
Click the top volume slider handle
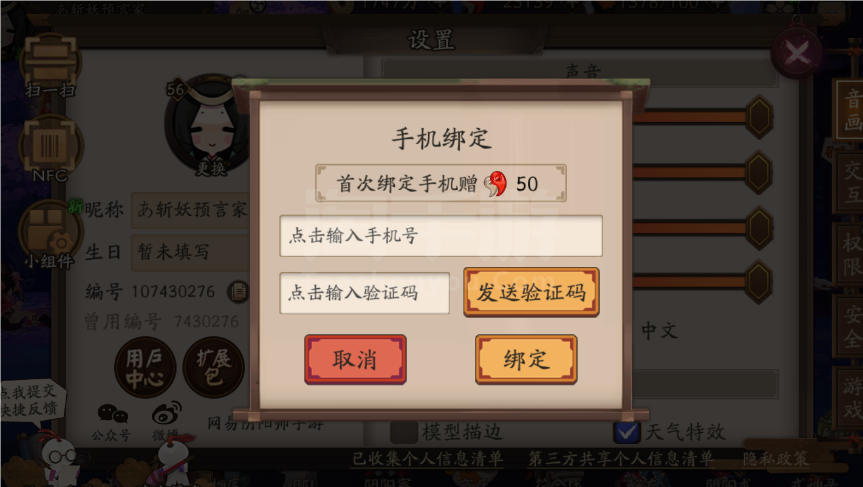pos(759,117)
